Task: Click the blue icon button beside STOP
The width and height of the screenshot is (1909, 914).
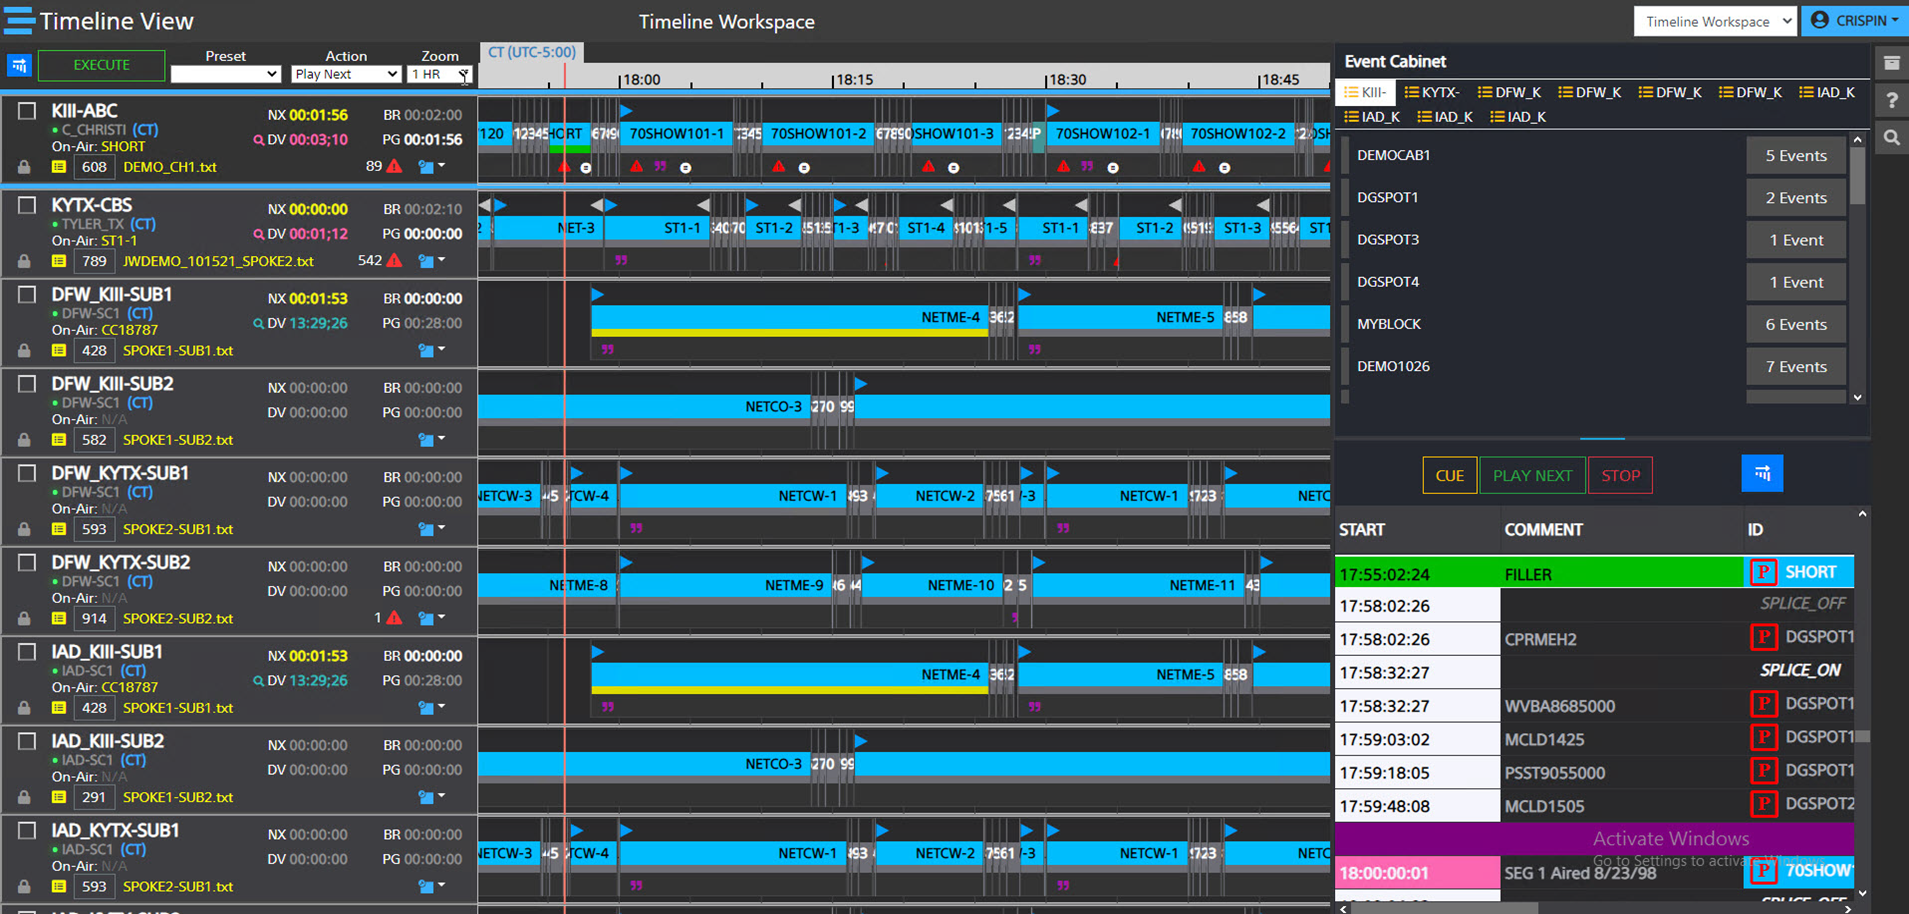Action: coord(1761,474)
